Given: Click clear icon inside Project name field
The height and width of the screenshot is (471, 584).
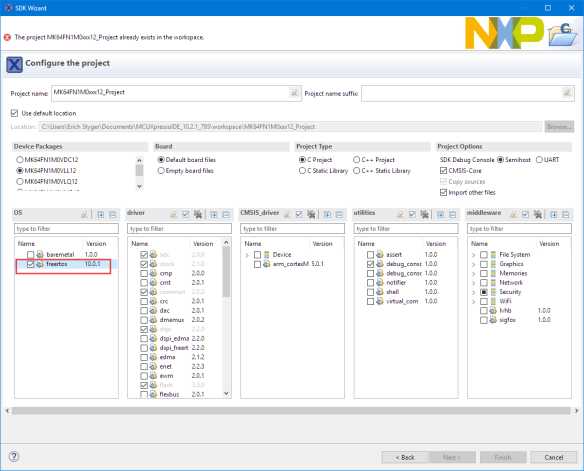Looking at the screenshot, I should [x=294, y=93].
